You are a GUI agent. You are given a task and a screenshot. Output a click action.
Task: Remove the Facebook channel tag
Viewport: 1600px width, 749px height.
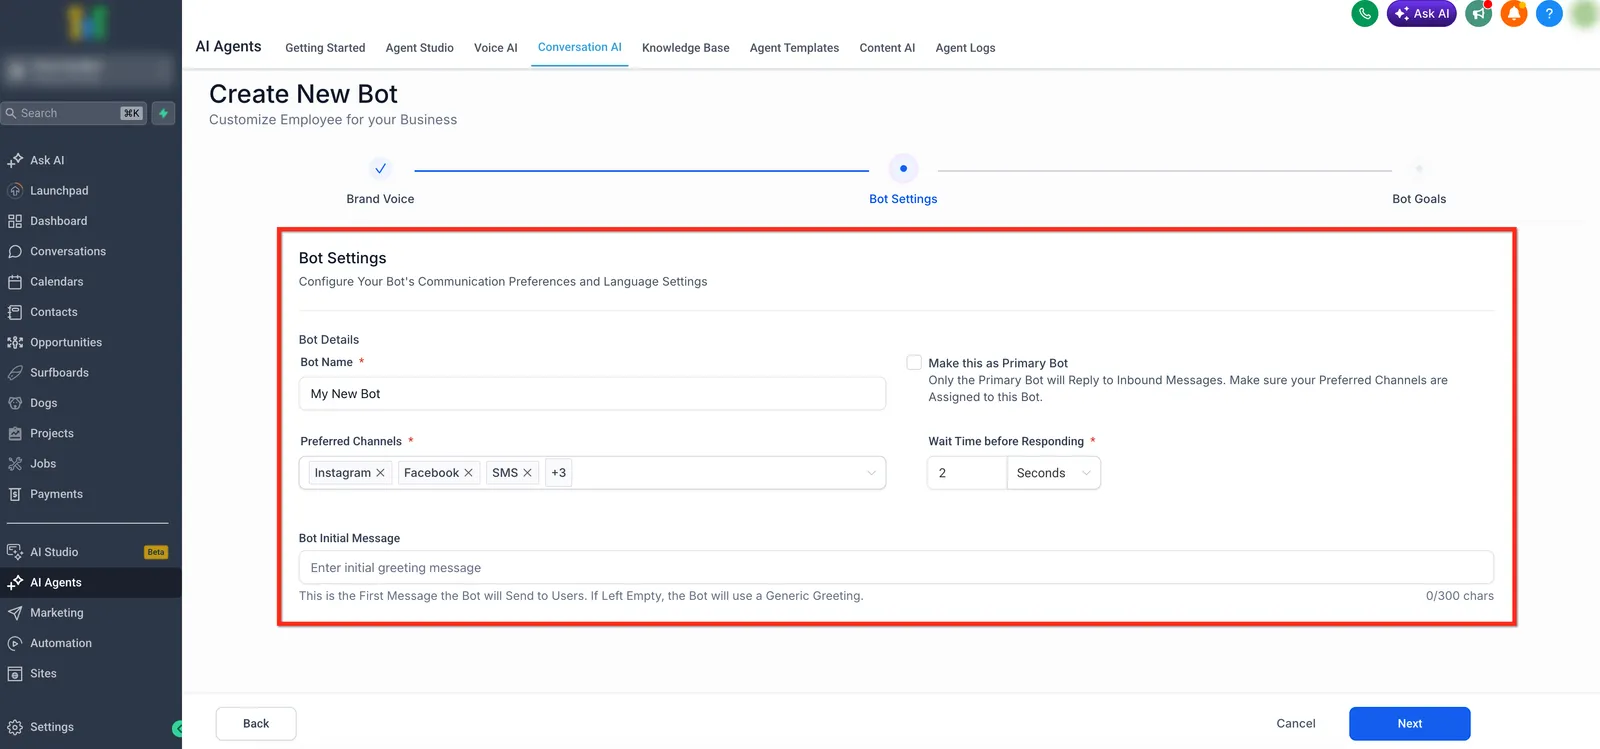pos(468,473)
